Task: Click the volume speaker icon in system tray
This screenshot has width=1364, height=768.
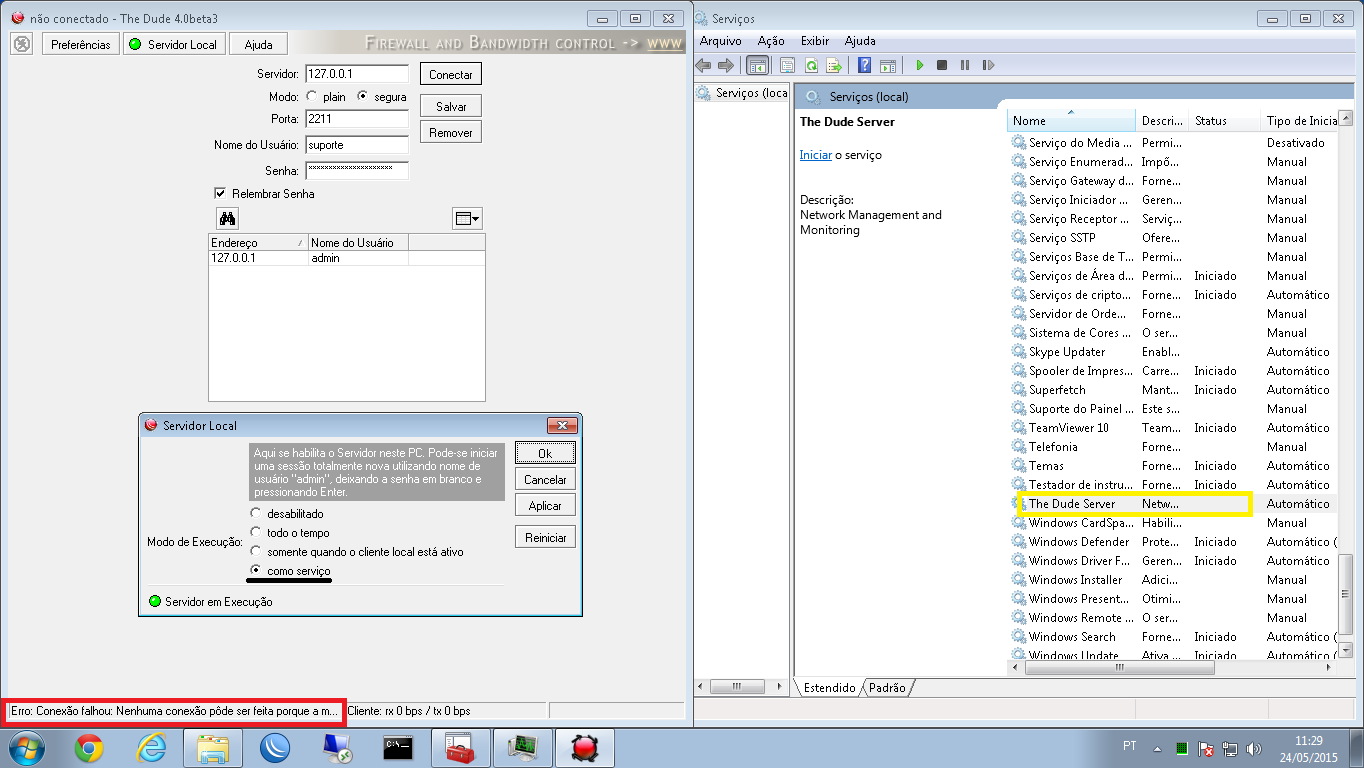Action: [x=1254, y=748]
